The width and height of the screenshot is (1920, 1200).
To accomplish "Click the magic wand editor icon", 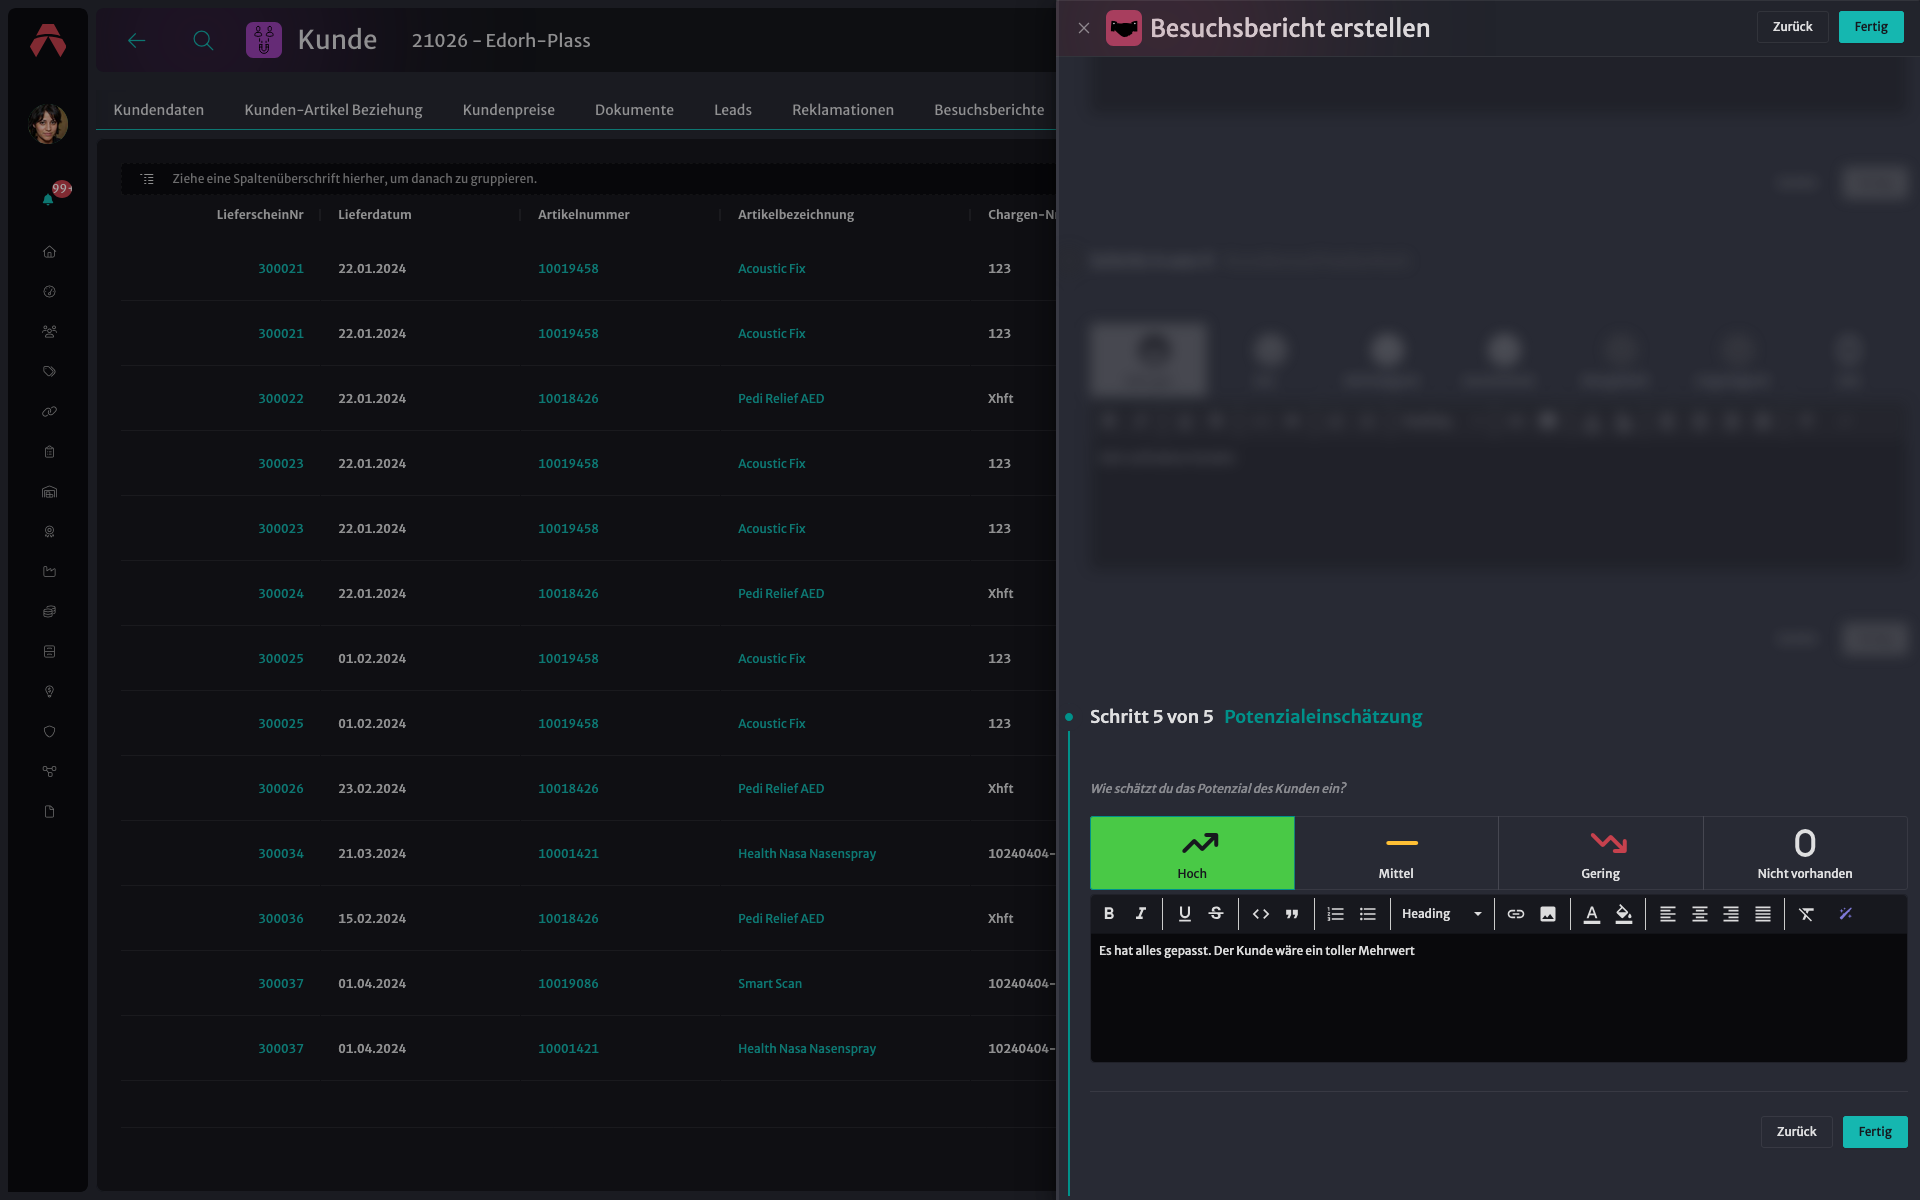I will [x=1845, y=914].
